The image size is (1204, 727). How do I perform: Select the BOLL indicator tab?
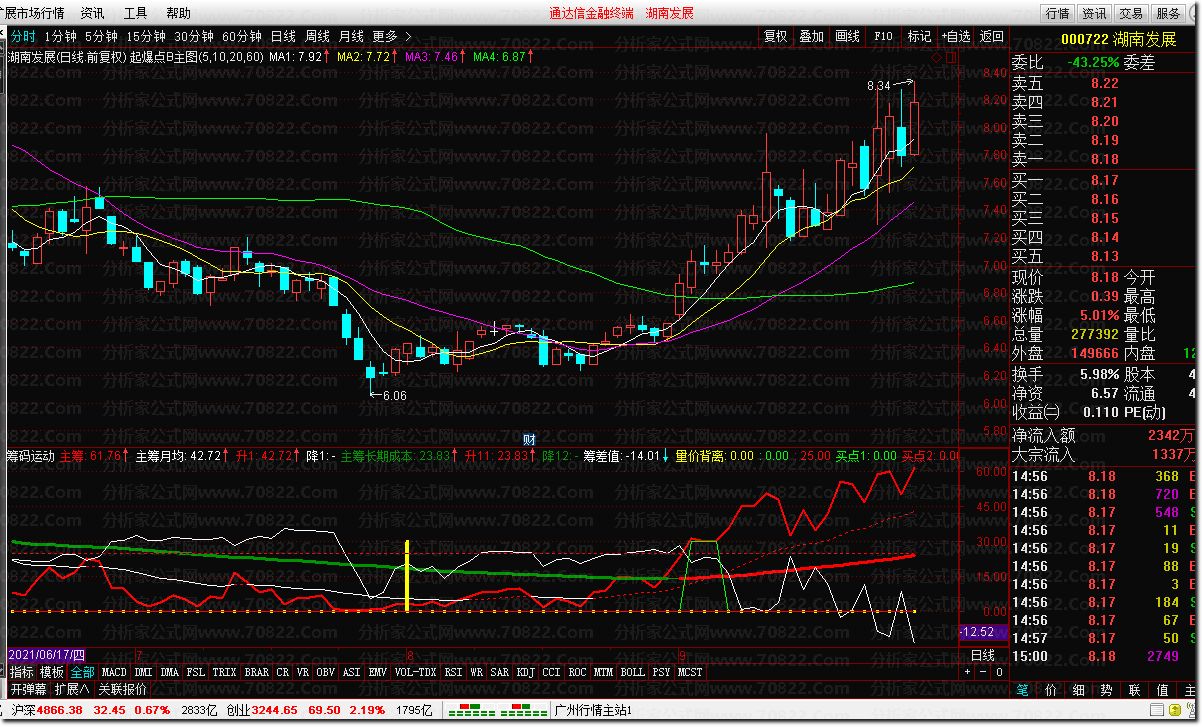632,672
